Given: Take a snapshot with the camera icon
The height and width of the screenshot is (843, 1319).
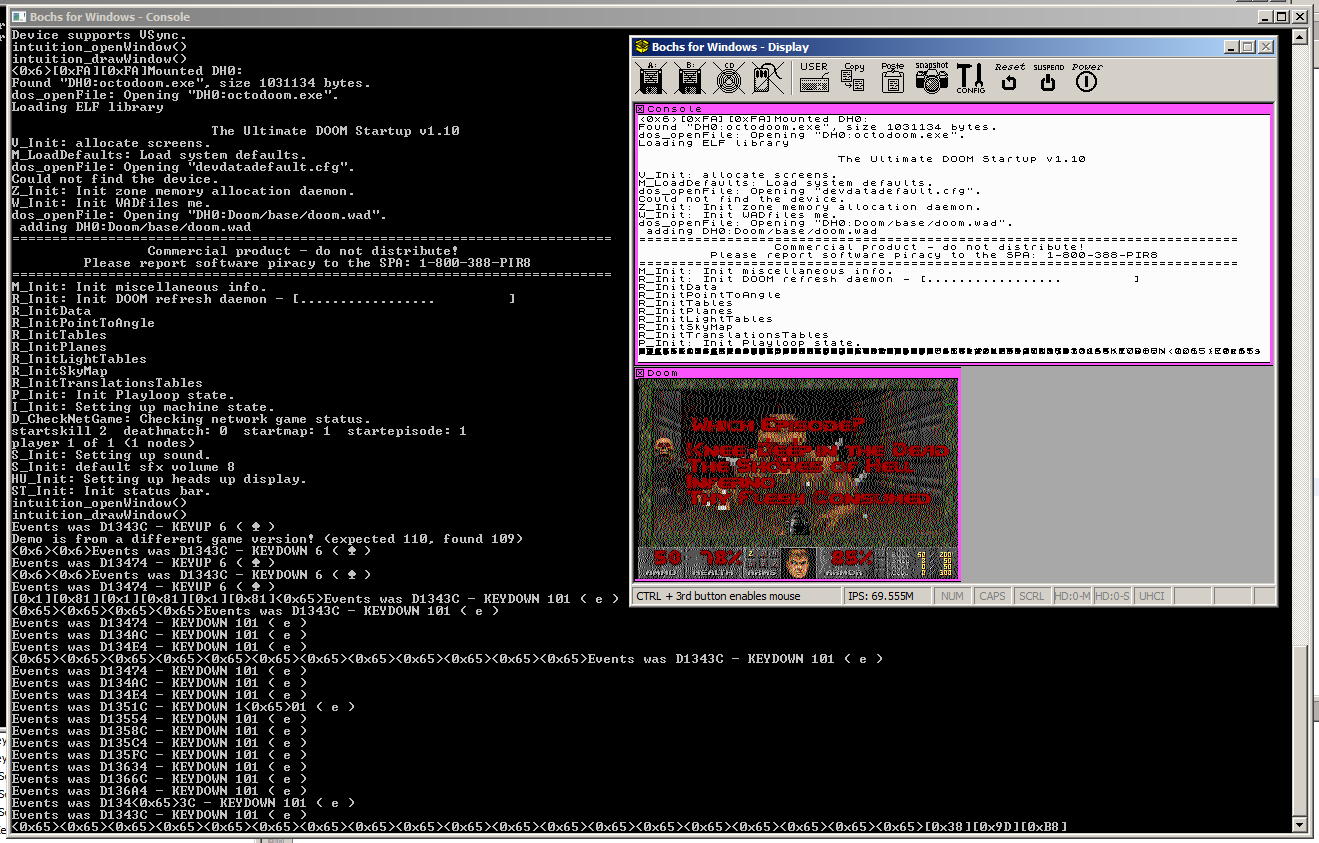Looking at the screenshot, I should pos(931,77).
